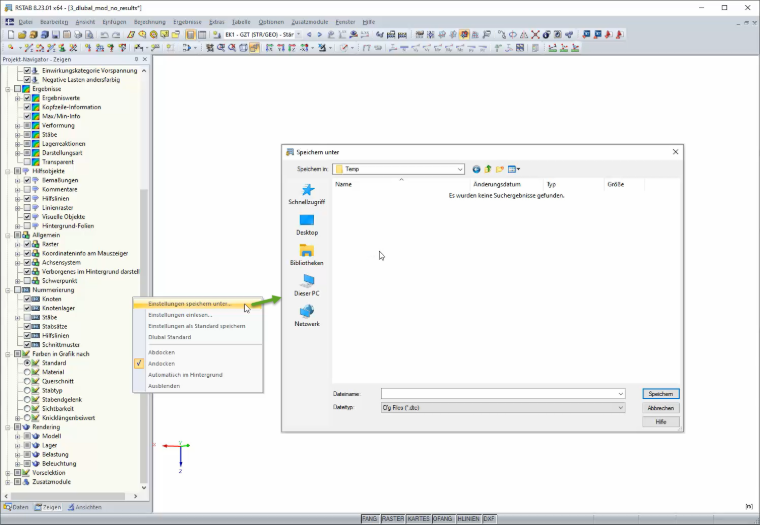Screen dimensions: 760x525
Task: Create new folder icon in dialog
Action: point(500,169)
